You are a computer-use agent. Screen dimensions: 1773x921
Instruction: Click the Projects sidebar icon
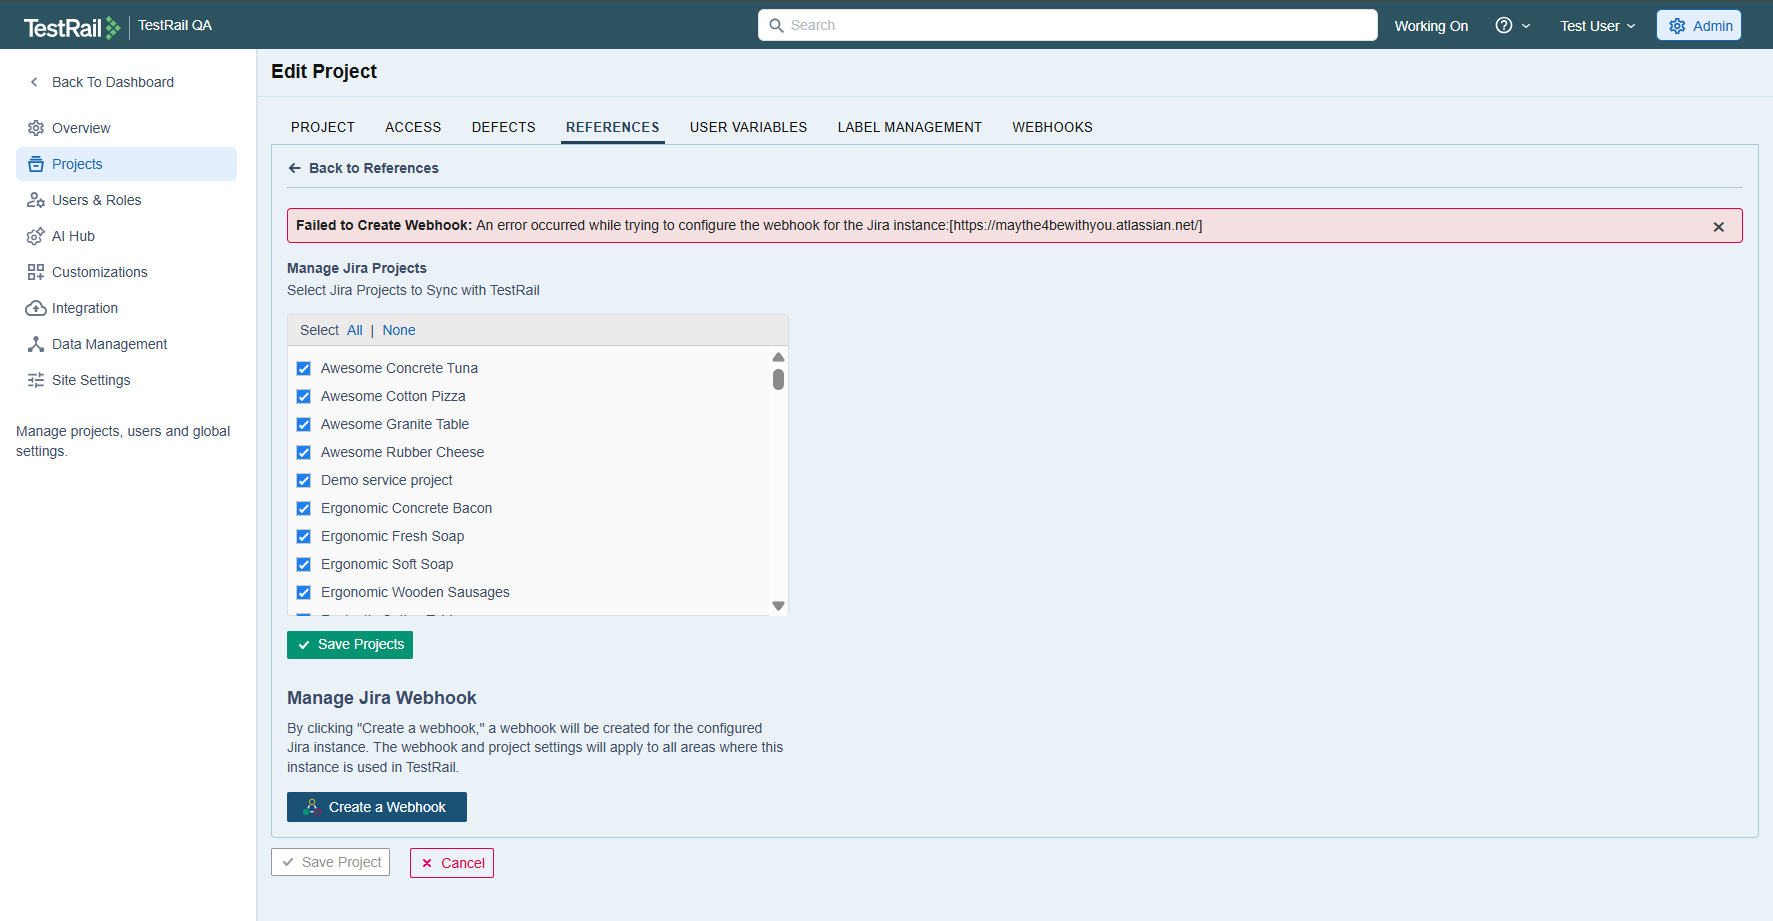(36, 164)
